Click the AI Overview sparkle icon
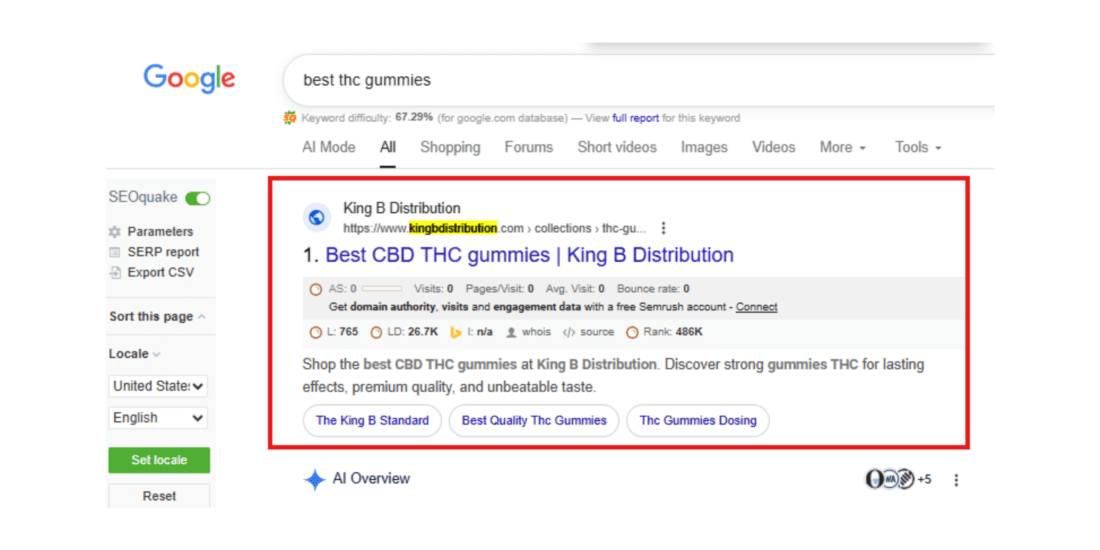 315,480
